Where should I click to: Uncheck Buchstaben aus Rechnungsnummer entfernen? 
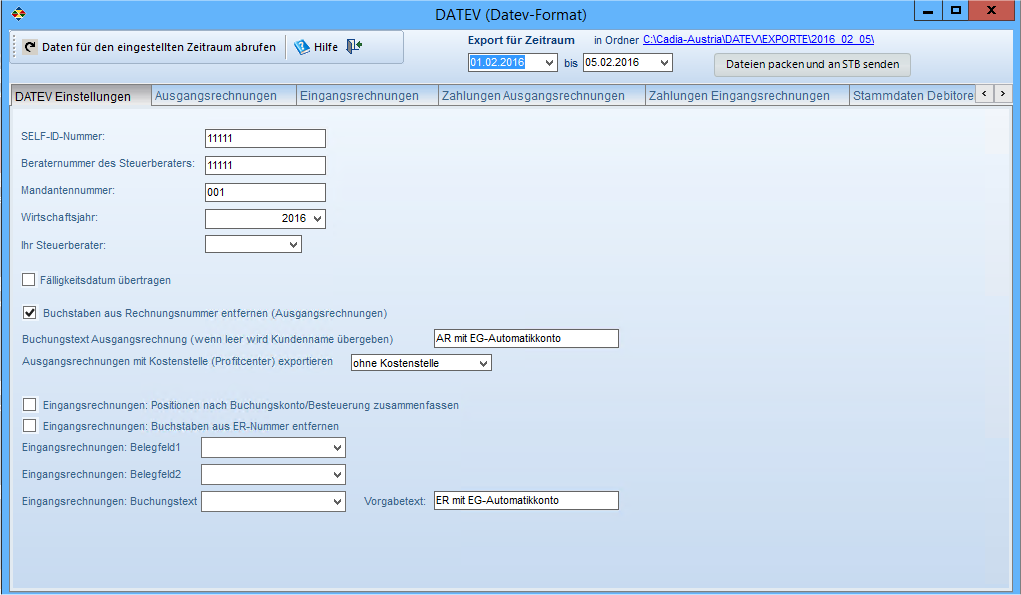tap(30, 312)
